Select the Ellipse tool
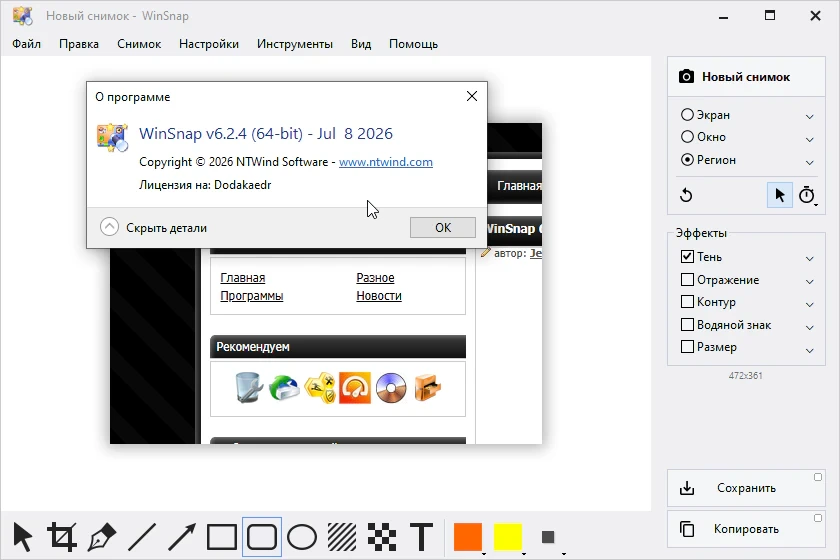The image size is (840, 560). (x=302, y=537)
